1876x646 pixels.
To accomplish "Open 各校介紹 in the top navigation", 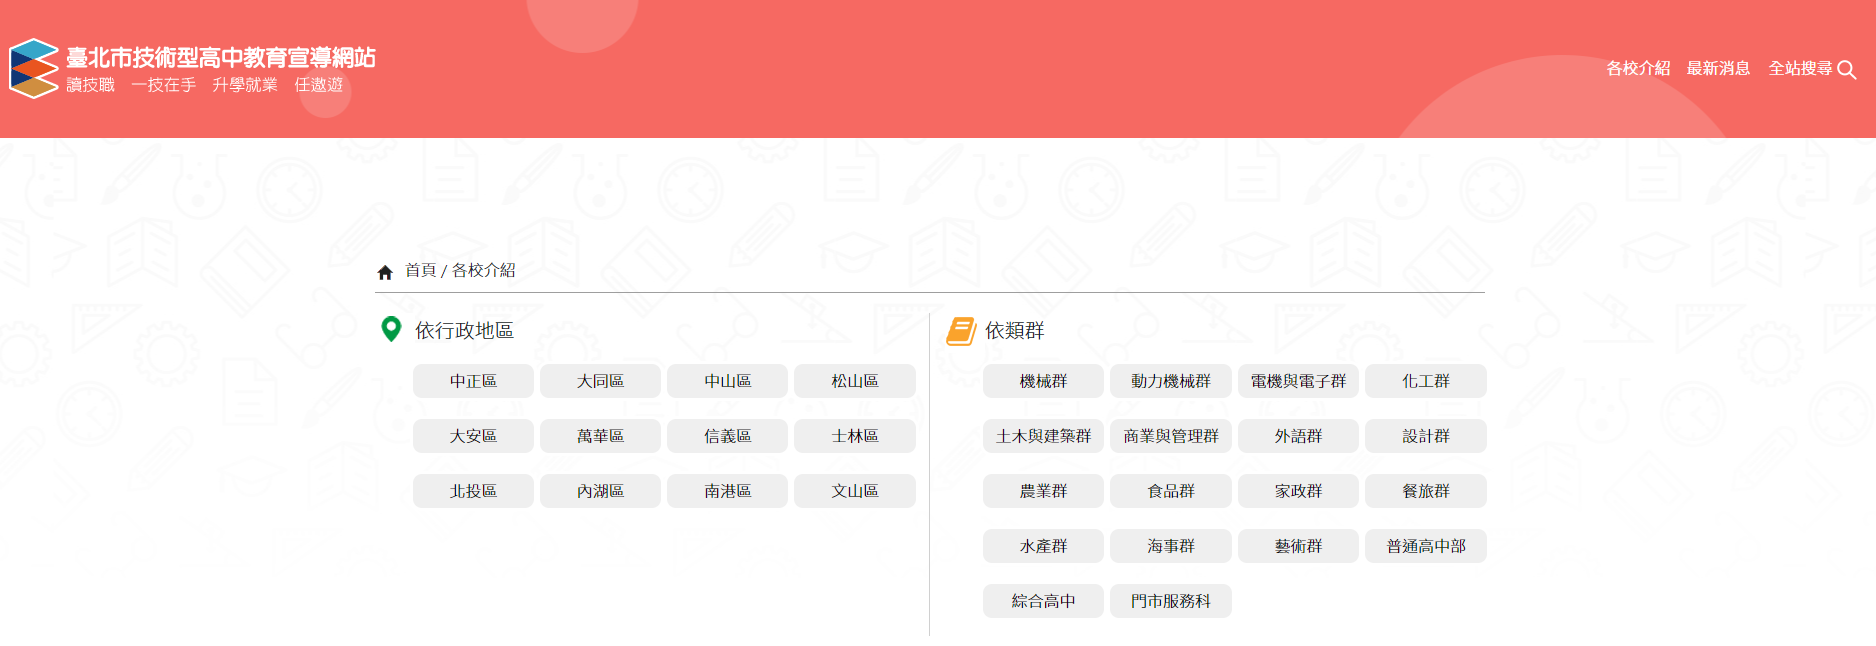I will click(1637, 68).
